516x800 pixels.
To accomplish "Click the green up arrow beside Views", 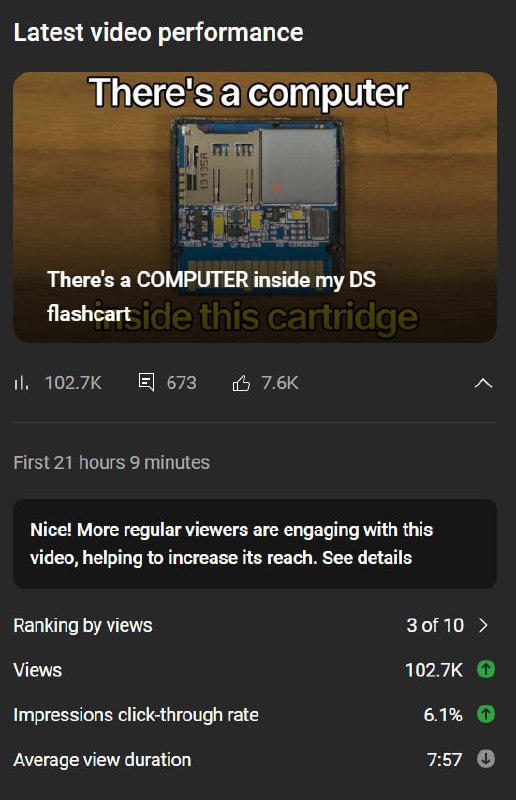I will point(485,669).
